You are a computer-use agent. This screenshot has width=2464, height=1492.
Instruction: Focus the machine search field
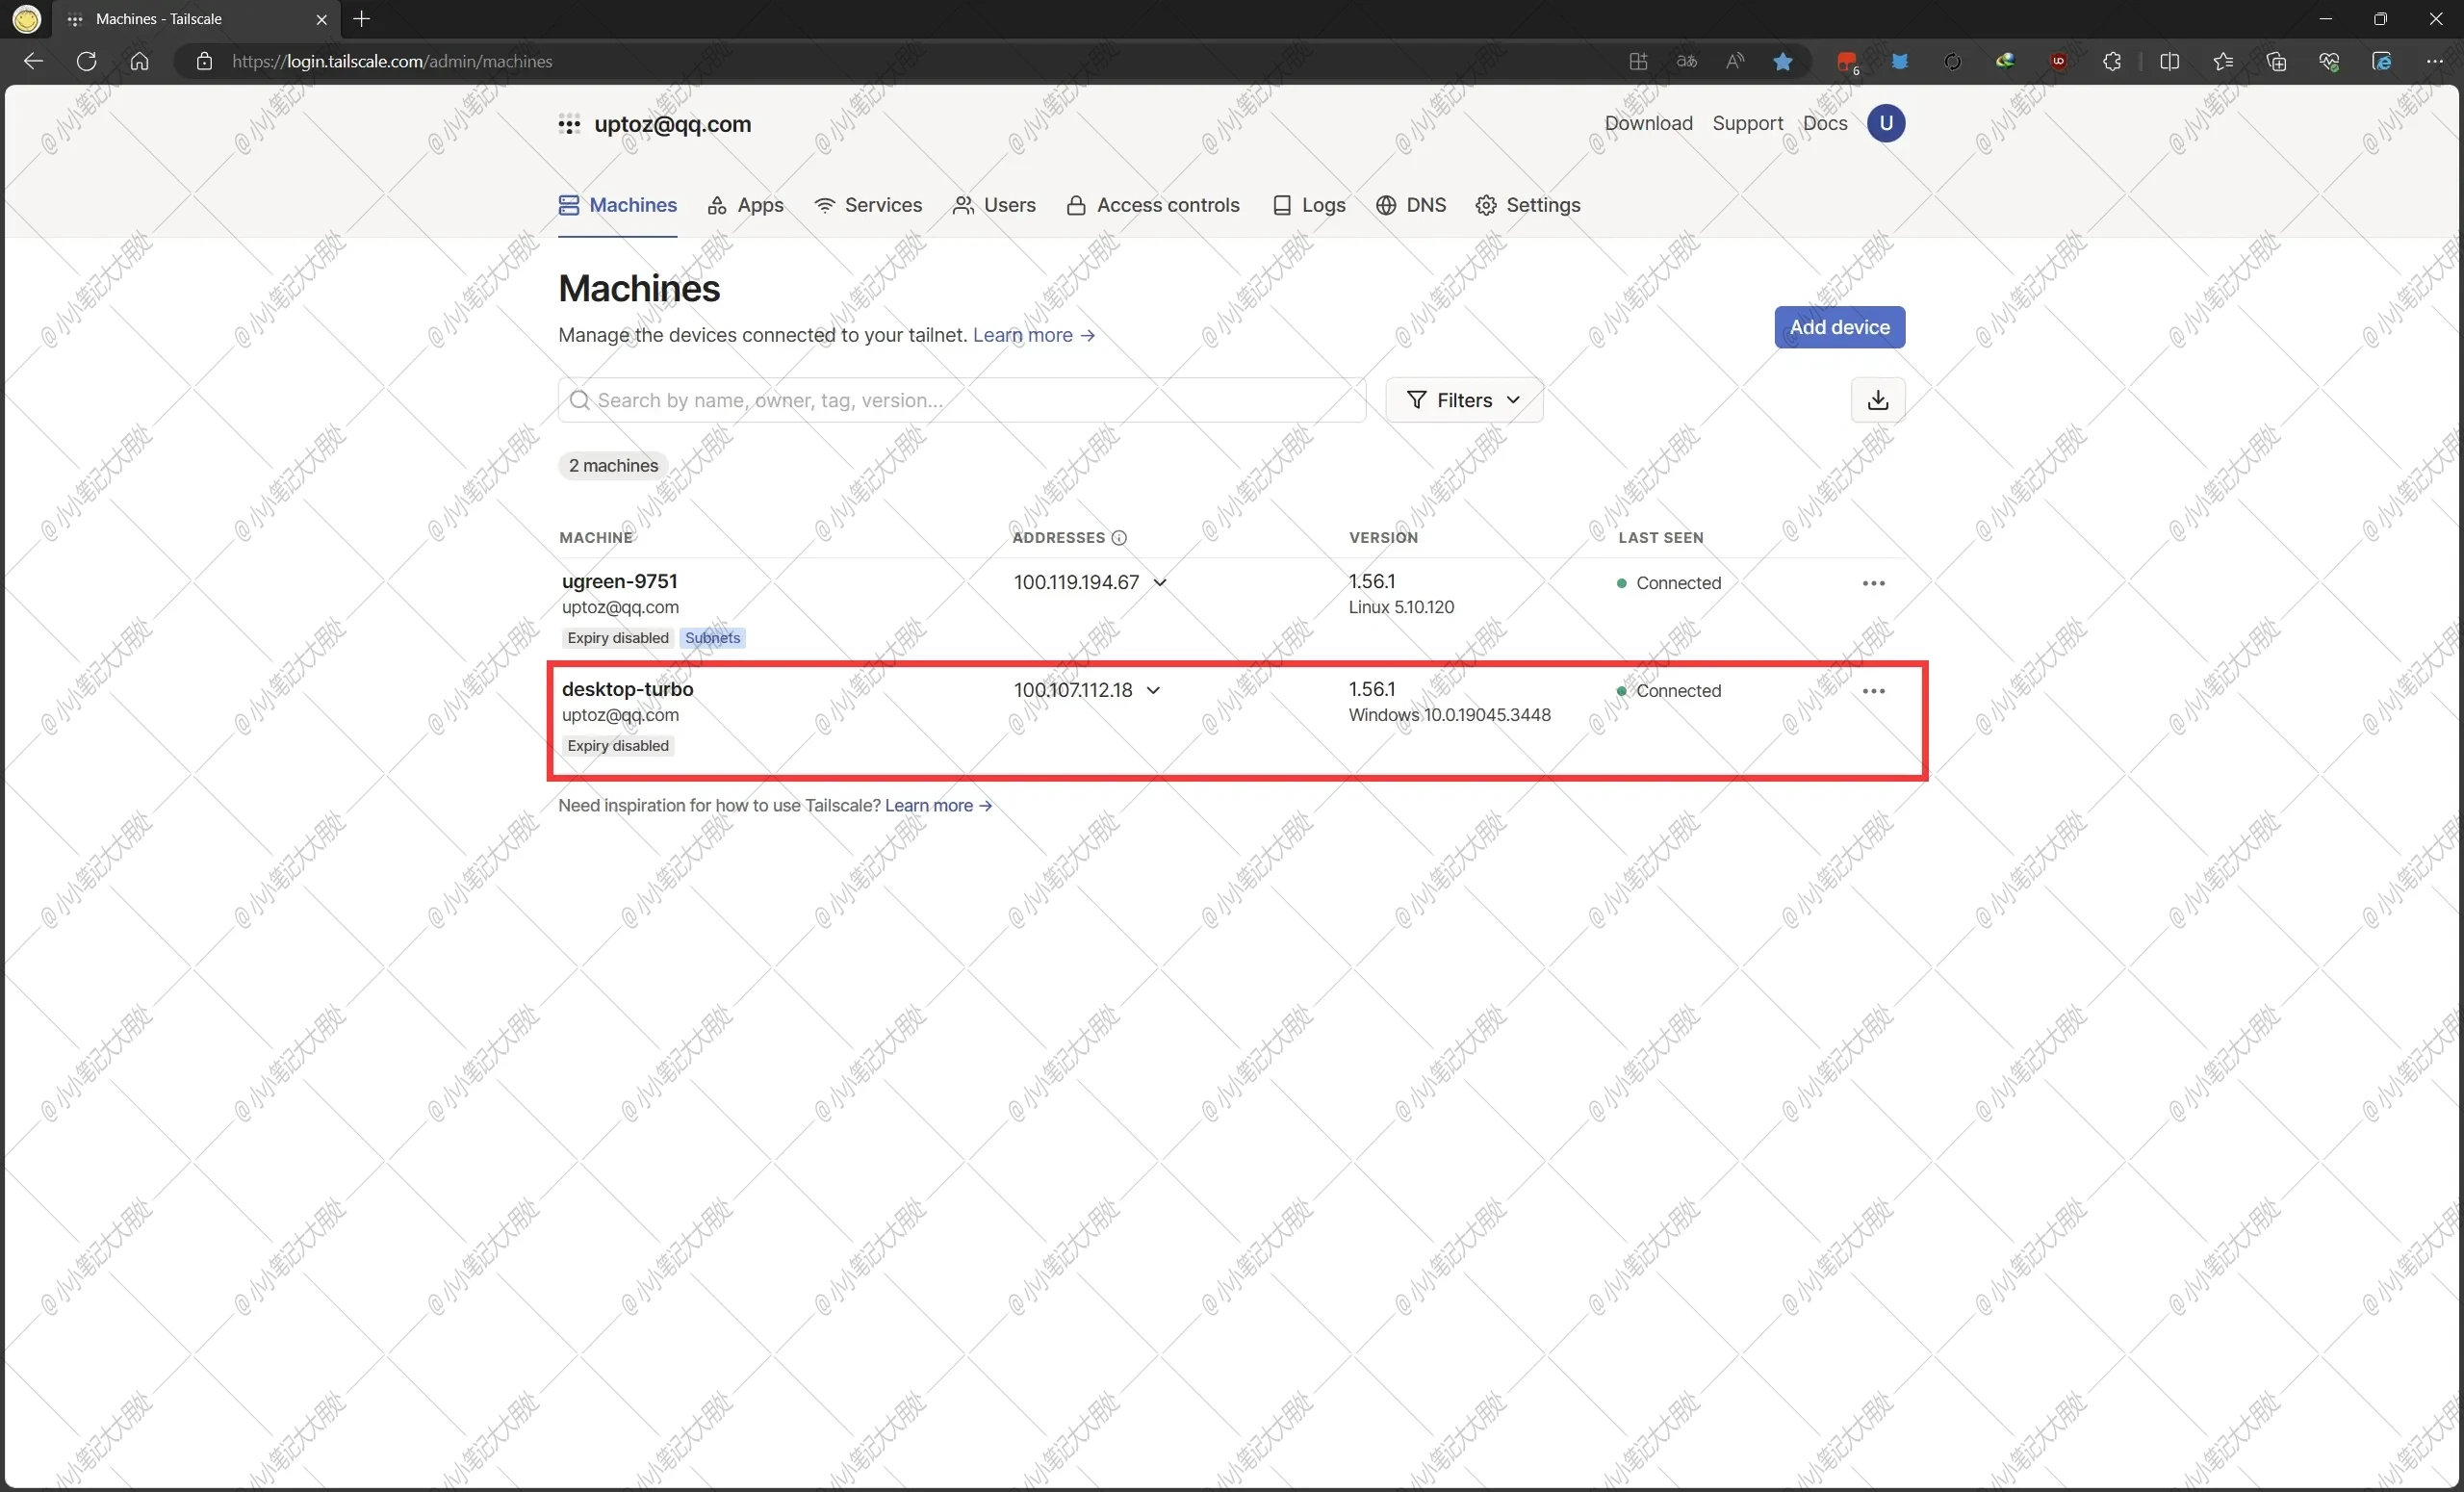(962, 400)
